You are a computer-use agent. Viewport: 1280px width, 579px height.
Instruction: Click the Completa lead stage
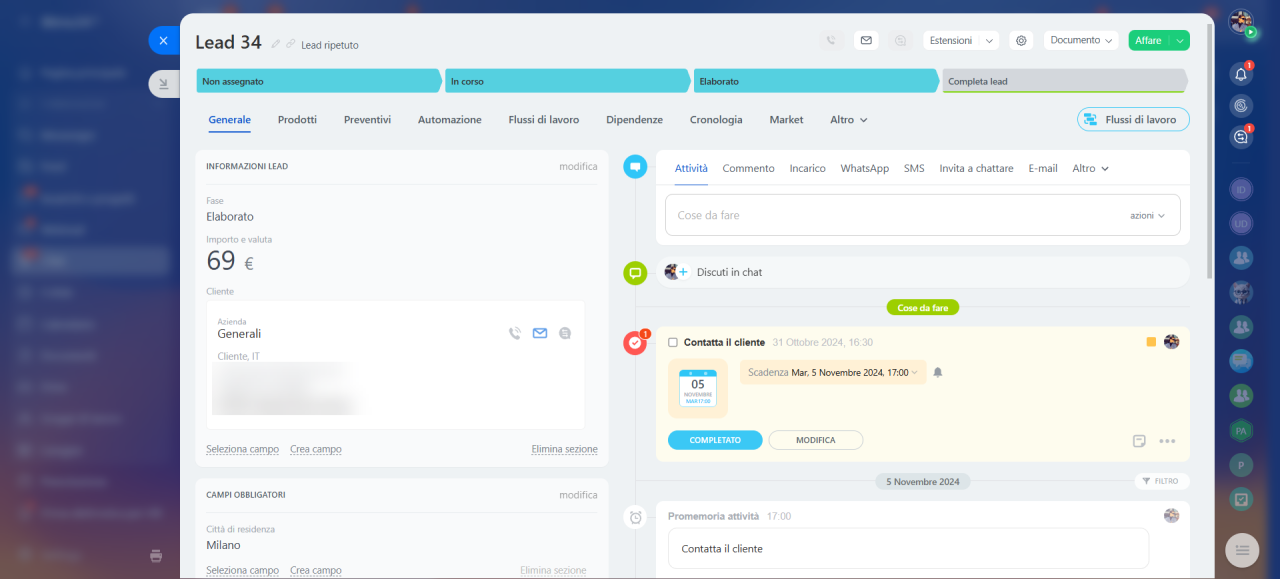(1065, 81)
